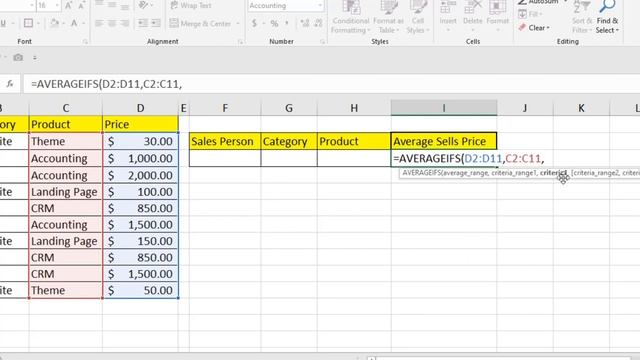The image size is (640, 360).
Task: Open Cell Styles gallery
Action: pos(418,17)
